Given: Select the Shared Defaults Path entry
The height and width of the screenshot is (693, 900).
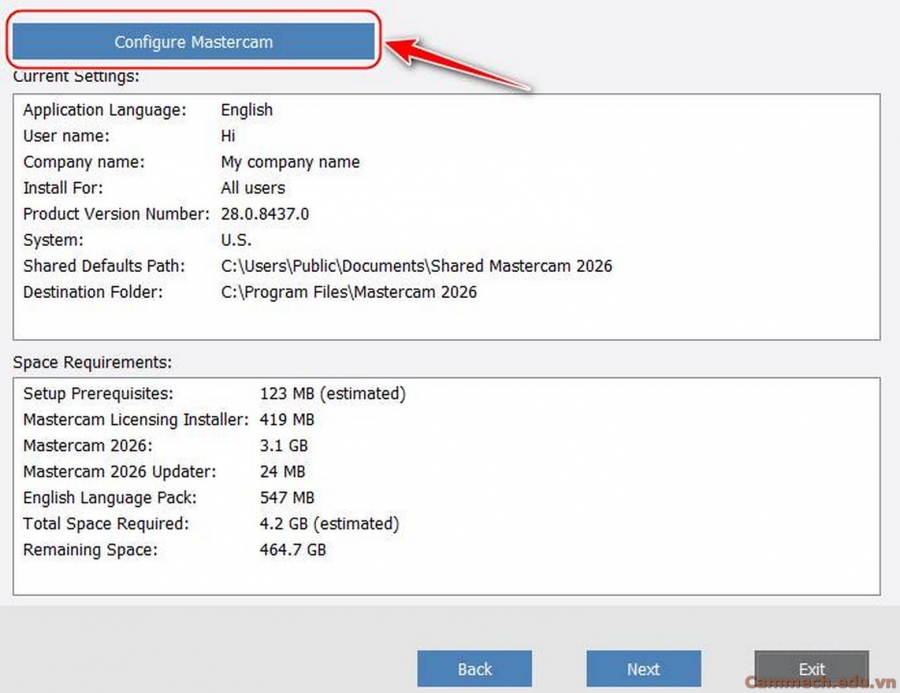Looking at the screenshot, I should 416,266.
